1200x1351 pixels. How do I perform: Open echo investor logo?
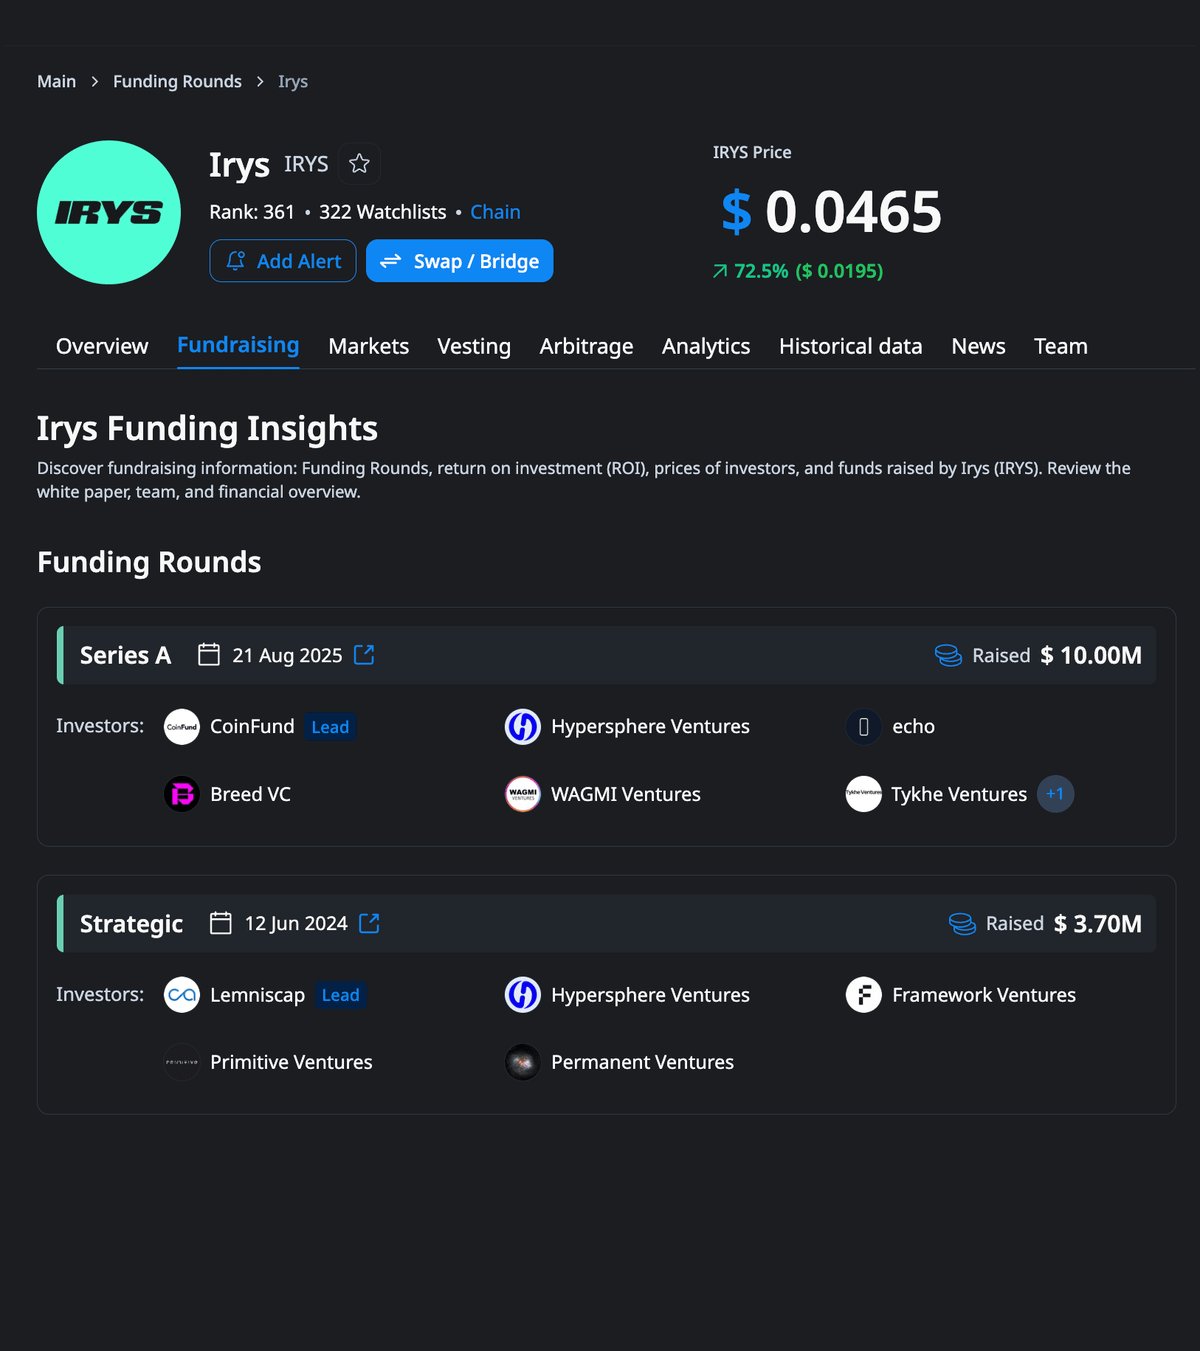864,727
